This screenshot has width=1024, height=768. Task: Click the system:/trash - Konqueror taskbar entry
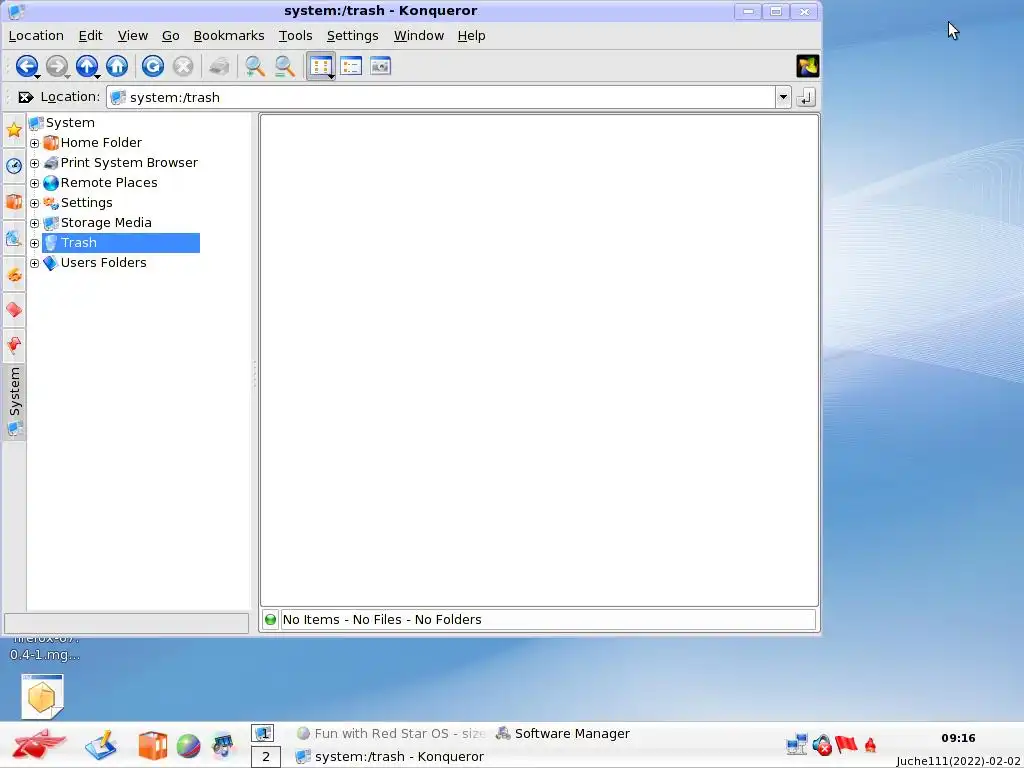click(390, 757)
